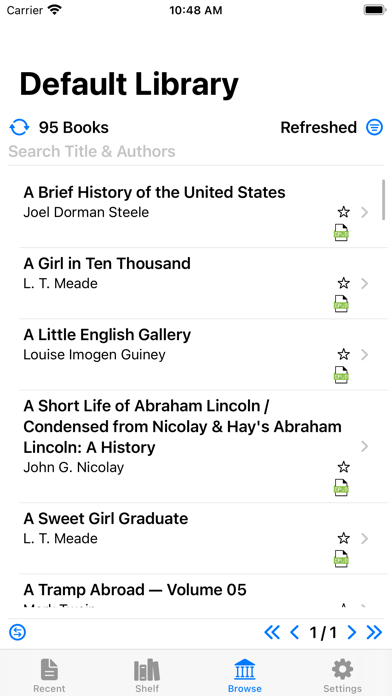392x696 pixels.
Task: Open the Settings tab
Action: coord(342,675)
